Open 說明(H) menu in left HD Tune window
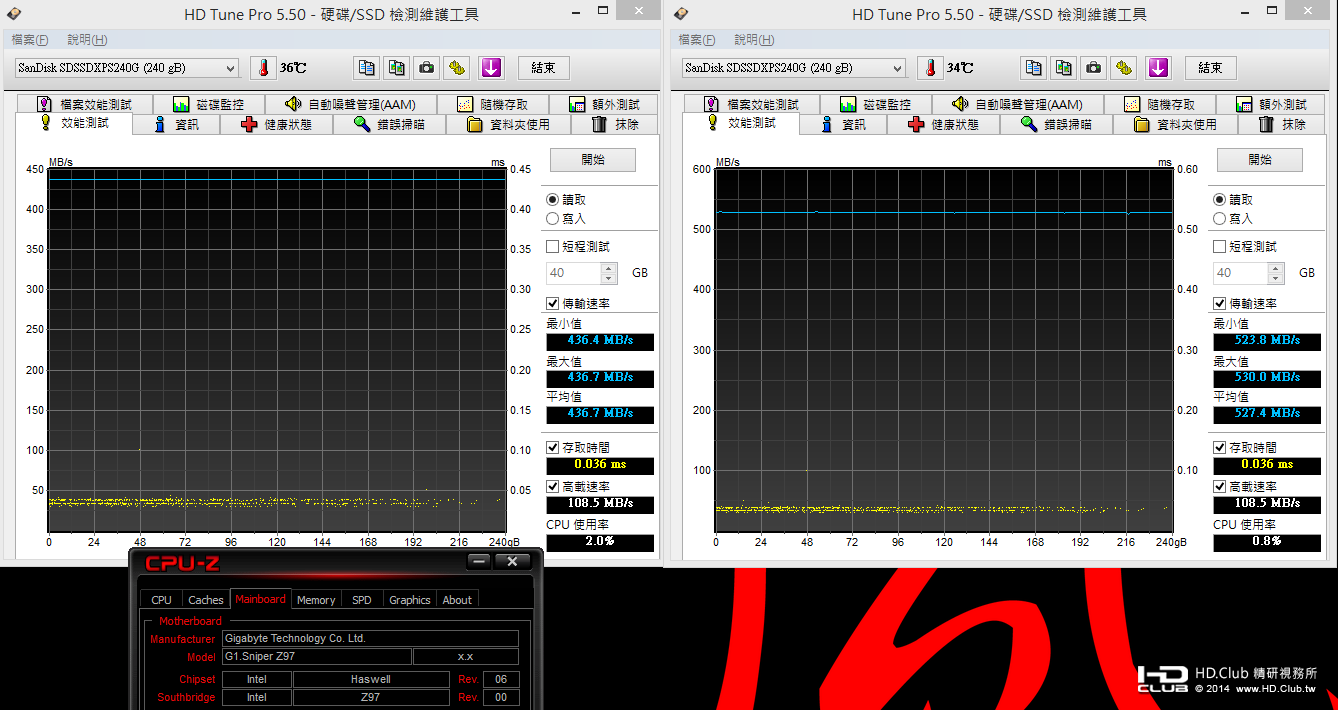 point(87,40)
